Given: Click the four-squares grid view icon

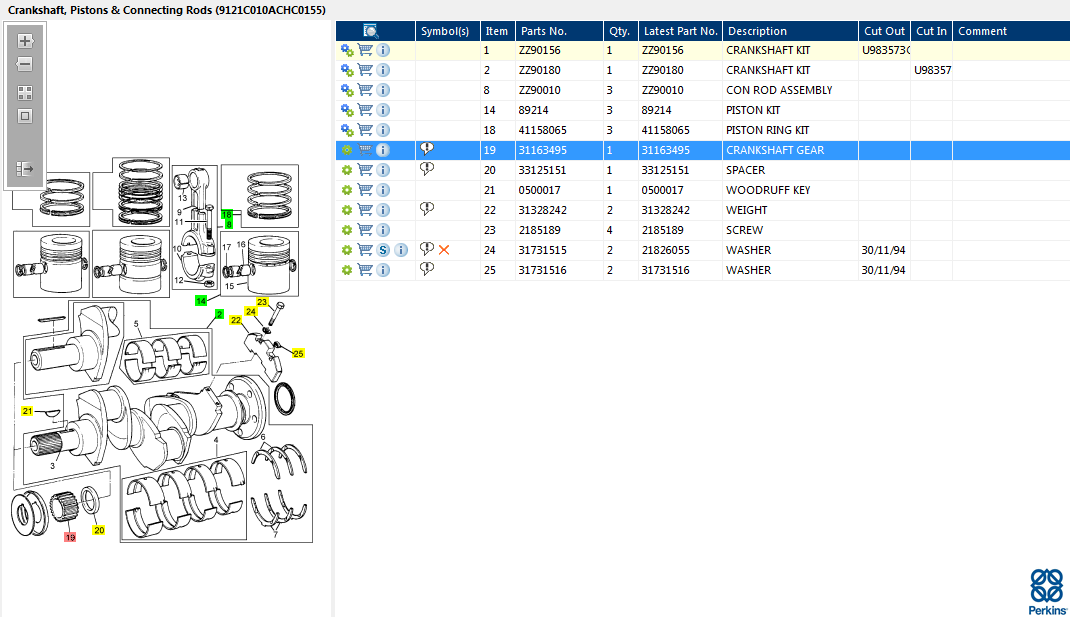Looking at the screenshot, I should tap(25, 92).
